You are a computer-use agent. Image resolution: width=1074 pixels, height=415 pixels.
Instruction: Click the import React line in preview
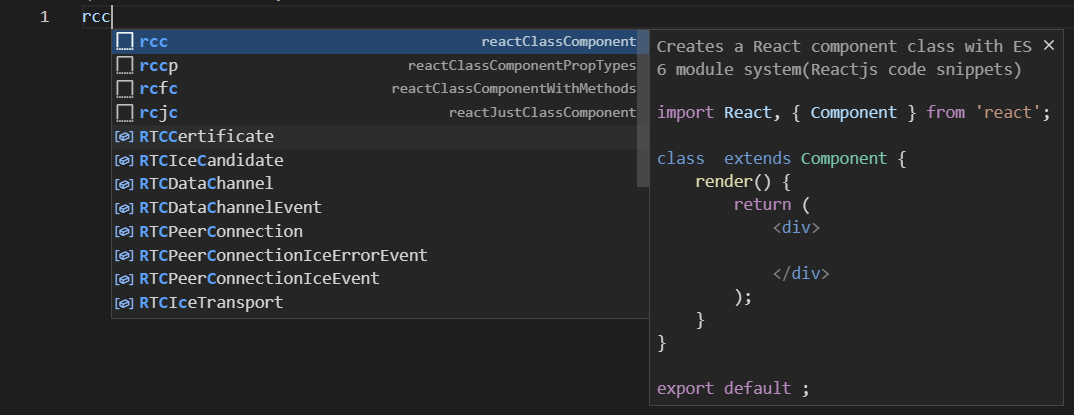point(853,112)
